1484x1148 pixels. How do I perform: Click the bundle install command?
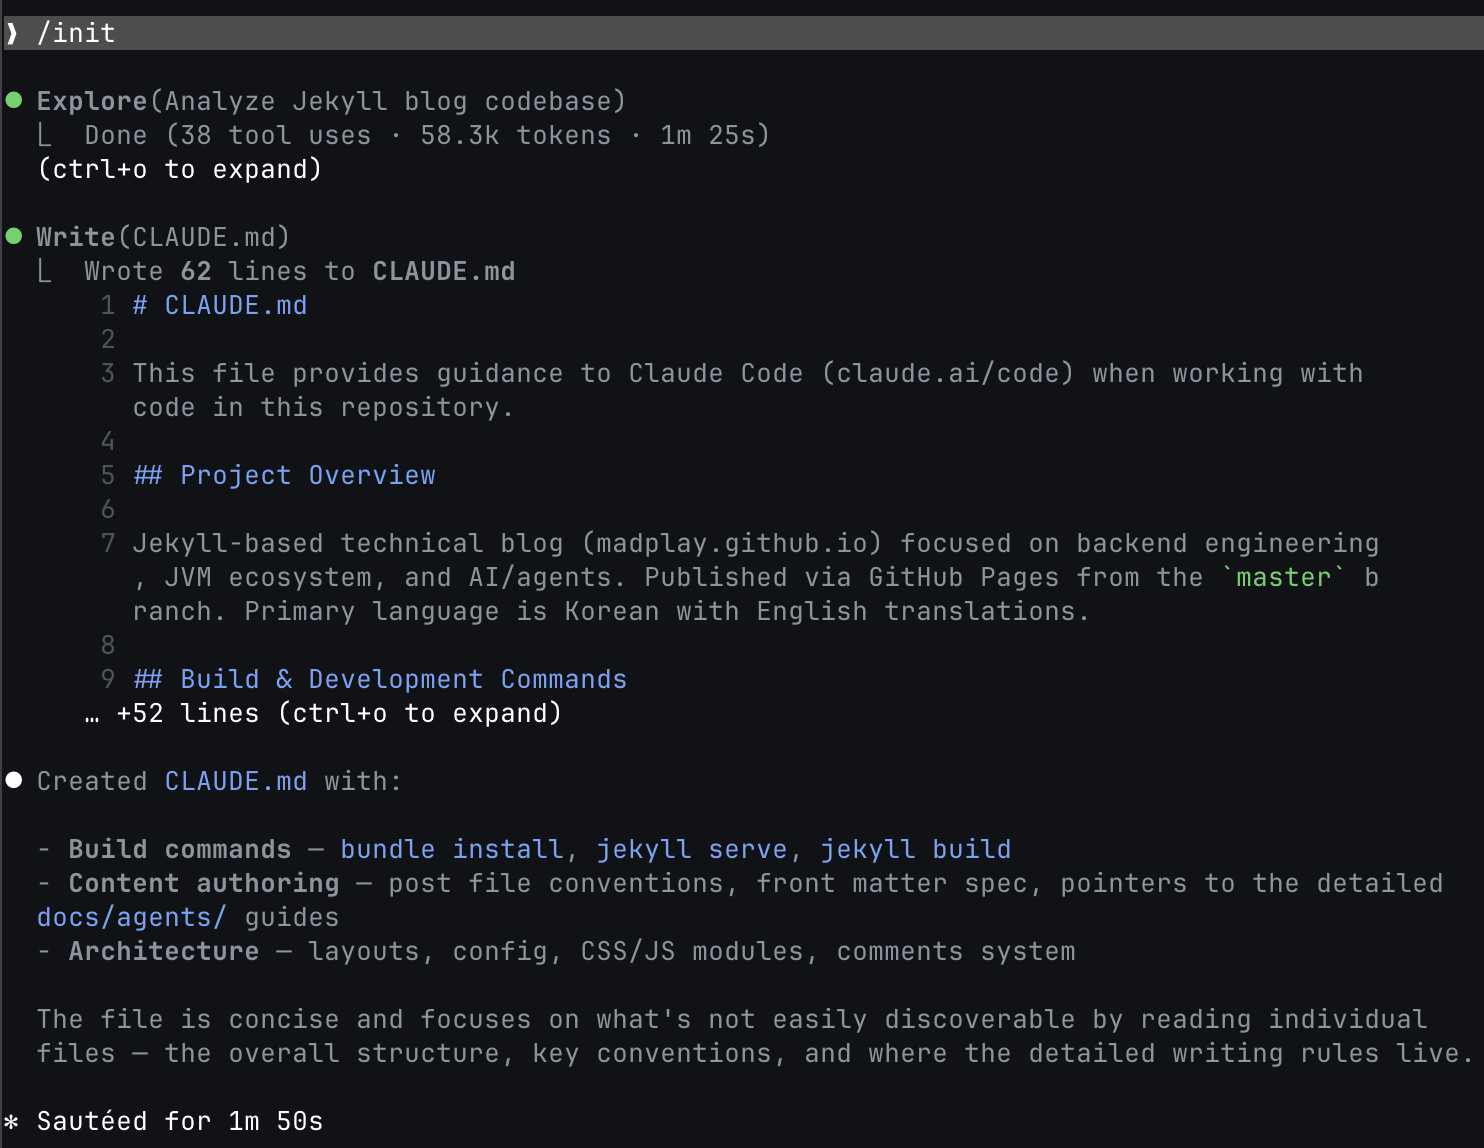pyautogui.click(x=452, y=849)
